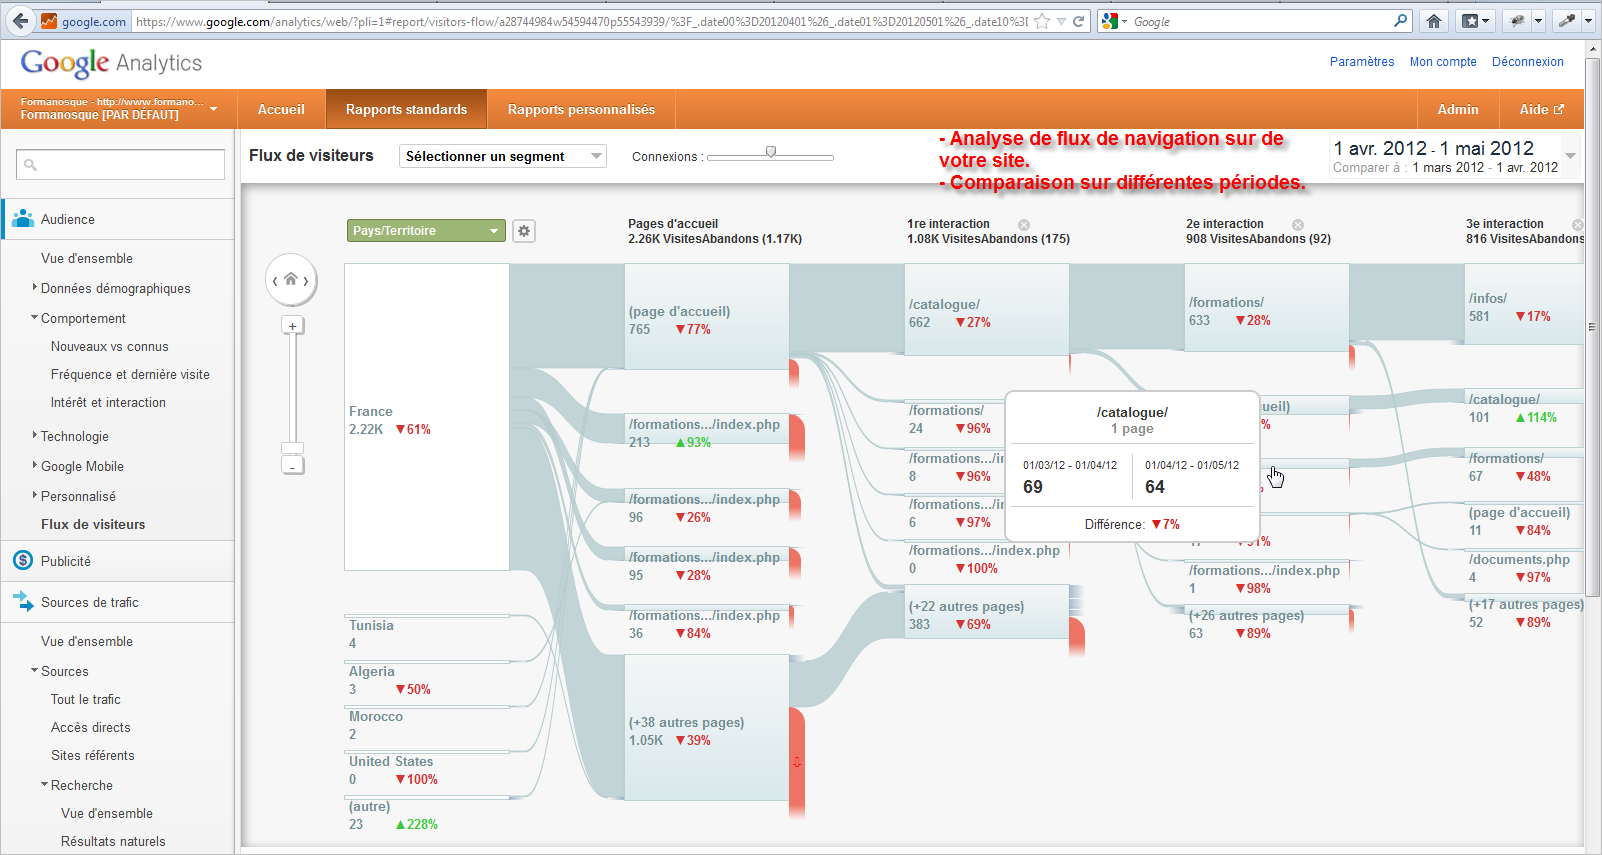
Task: Switch to Rapports standards tab
Action: coord(406,109)
